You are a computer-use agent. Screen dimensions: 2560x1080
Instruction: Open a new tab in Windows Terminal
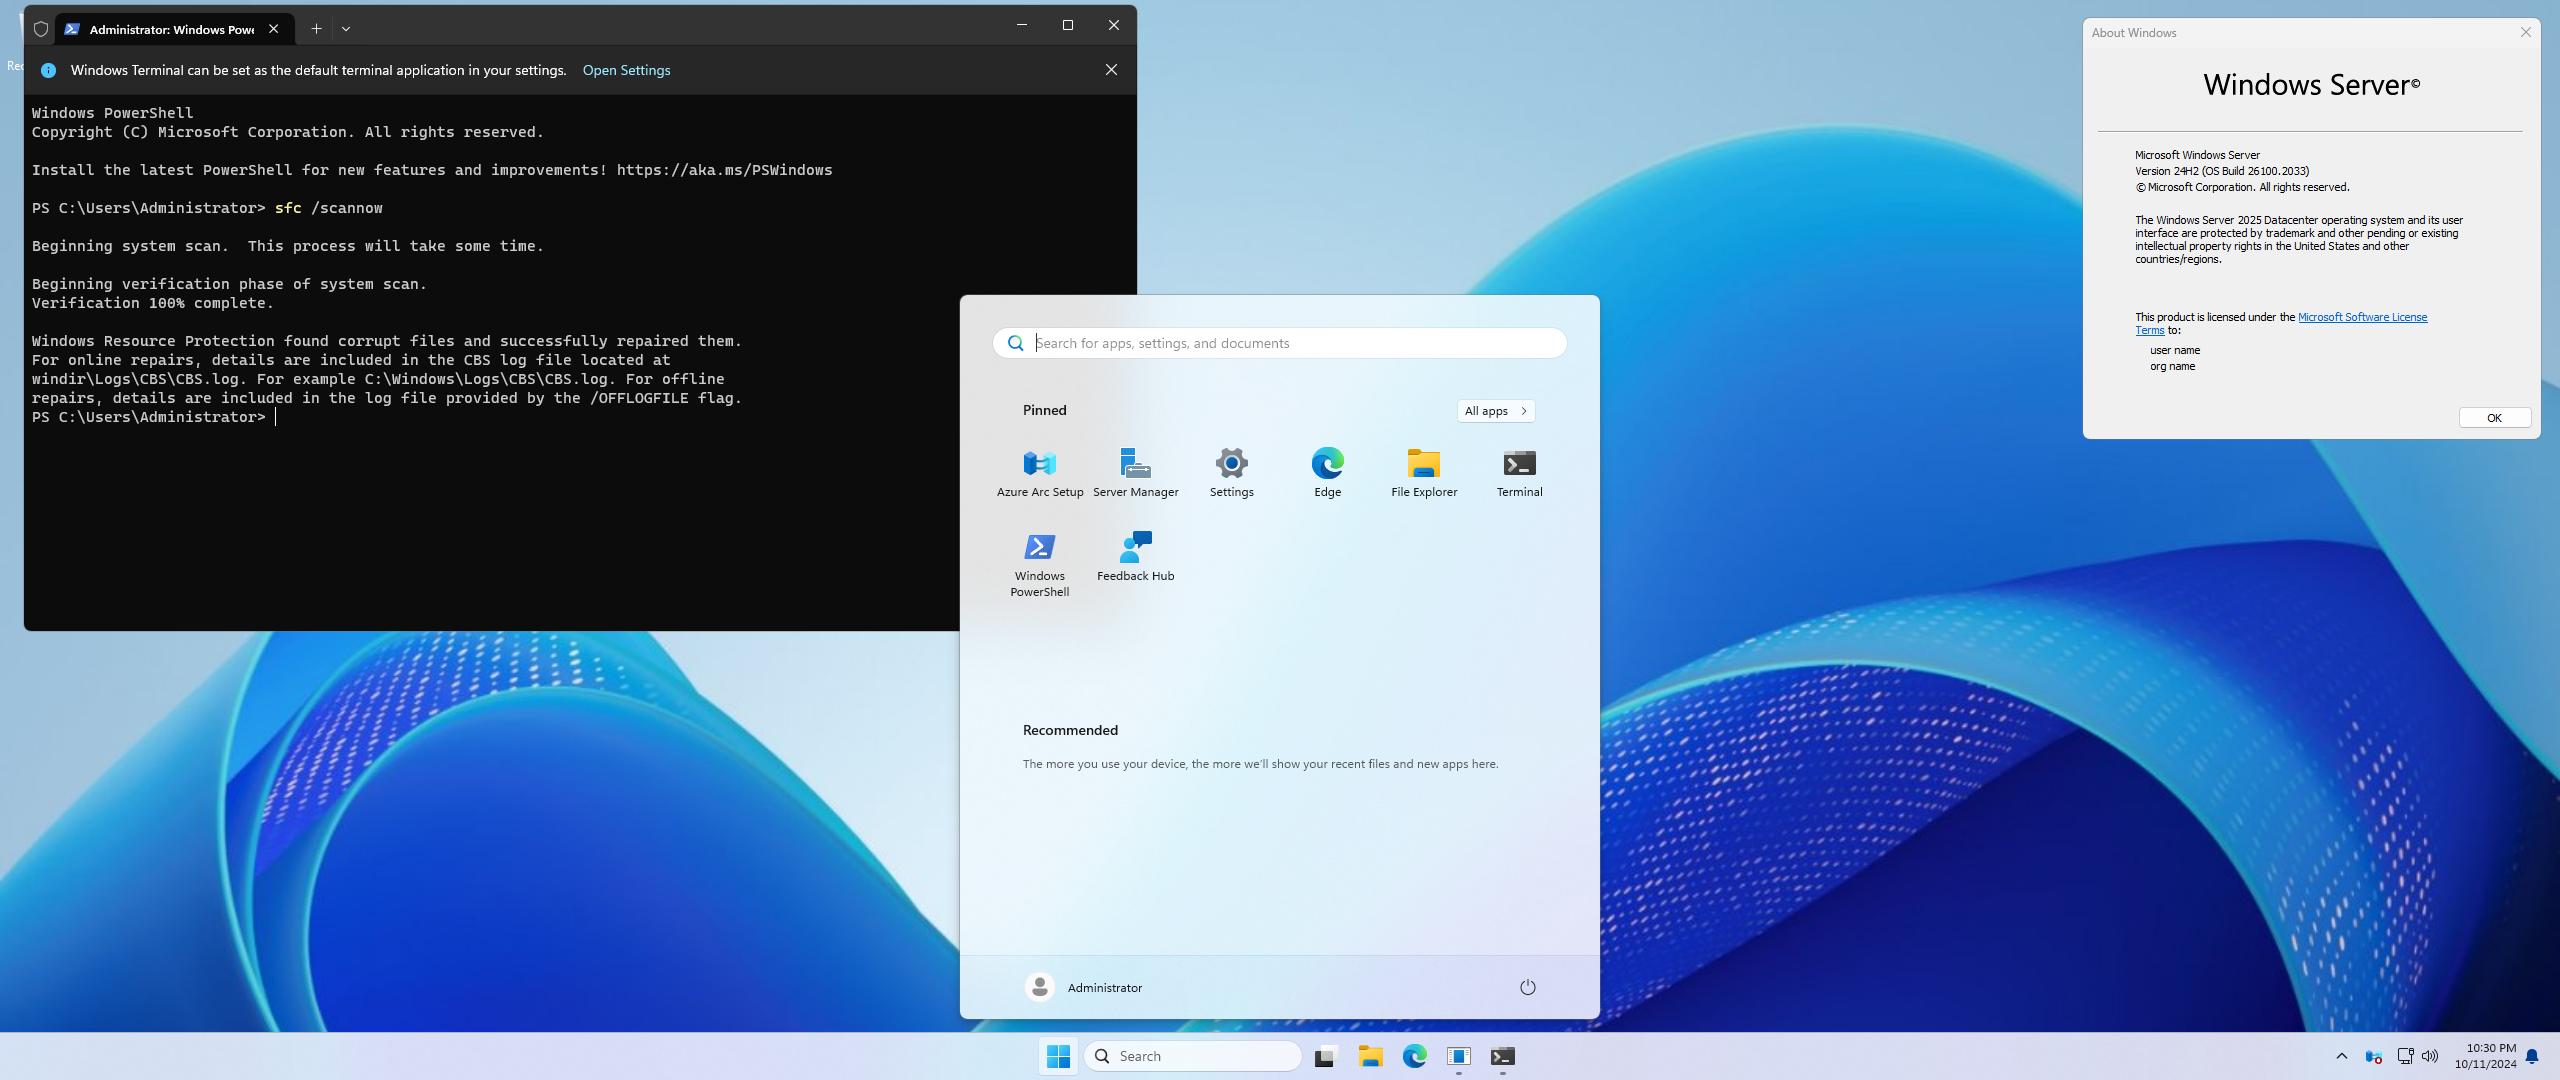[x=316, y=29]
